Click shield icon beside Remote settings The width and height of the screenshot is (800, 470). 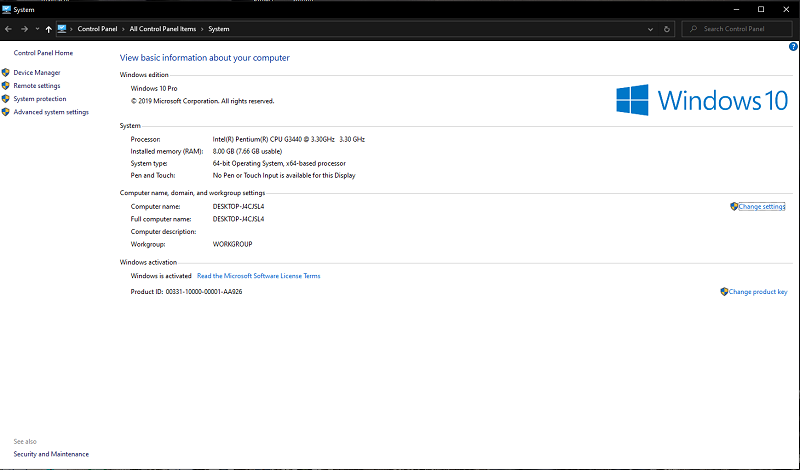6,86
